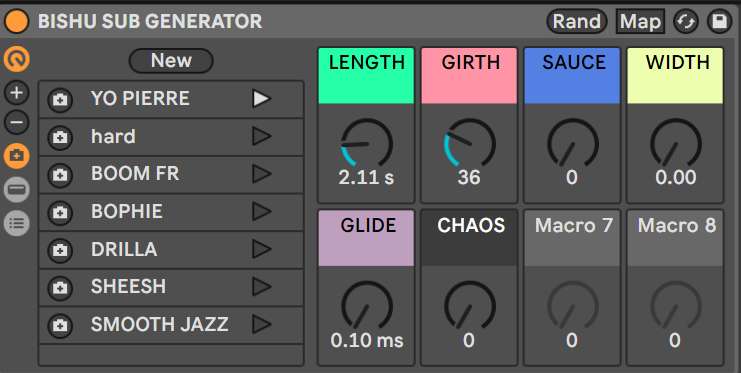This screenshot has width=741, height=373.
Task: Toggle the macro controls view icon
Action: pyautogui.click(x=17, y=60)
